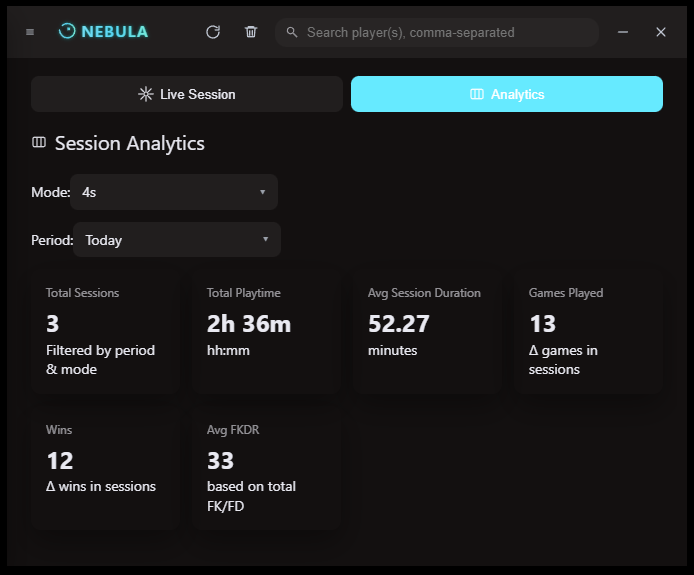Click the Session Analytics heading icon

(39, 143)
